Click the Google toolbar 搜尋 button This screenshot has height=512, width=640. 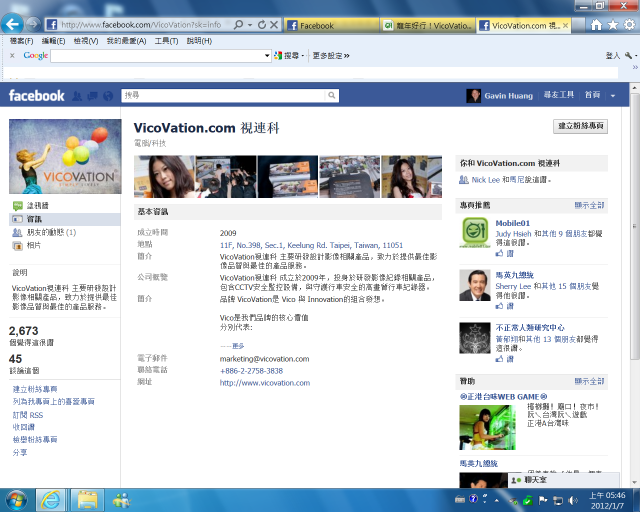coord(287,56)
